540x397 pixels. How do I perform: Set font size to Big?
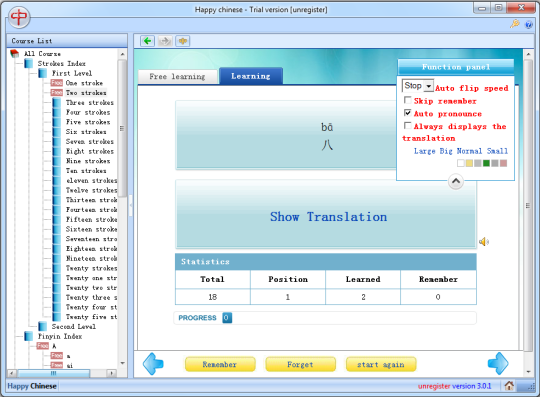(446, 151)
